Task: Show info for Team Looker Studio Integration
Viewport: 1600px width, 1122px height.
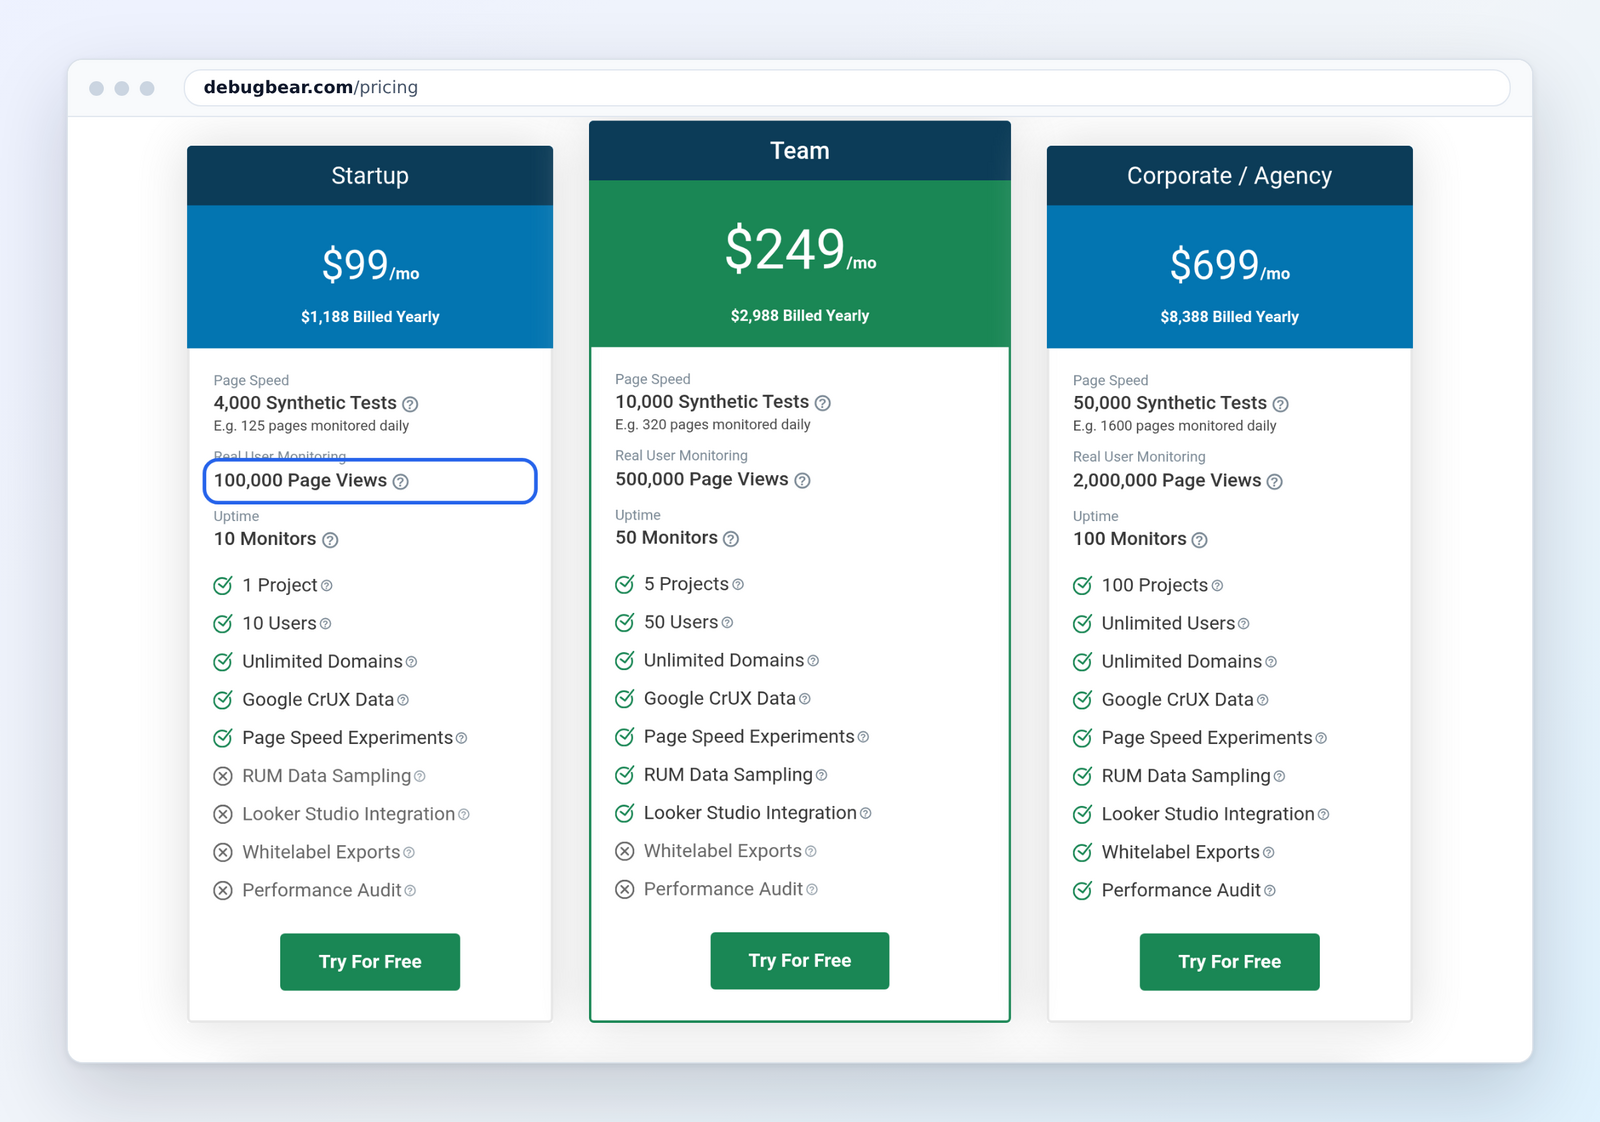Action: pos(866,814)
